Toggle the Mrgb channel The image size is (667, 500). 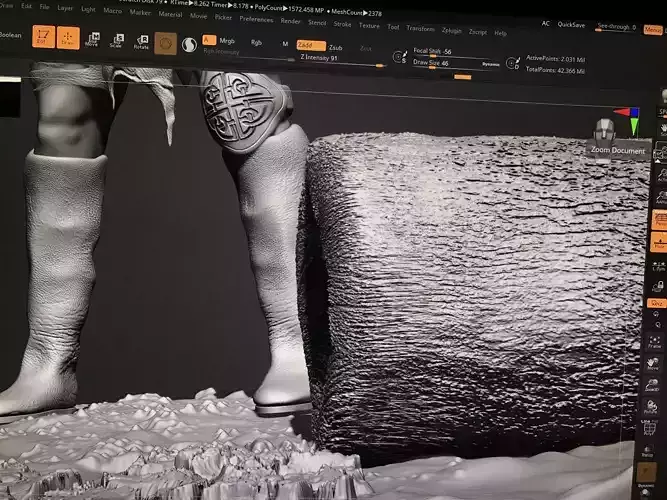227,41
